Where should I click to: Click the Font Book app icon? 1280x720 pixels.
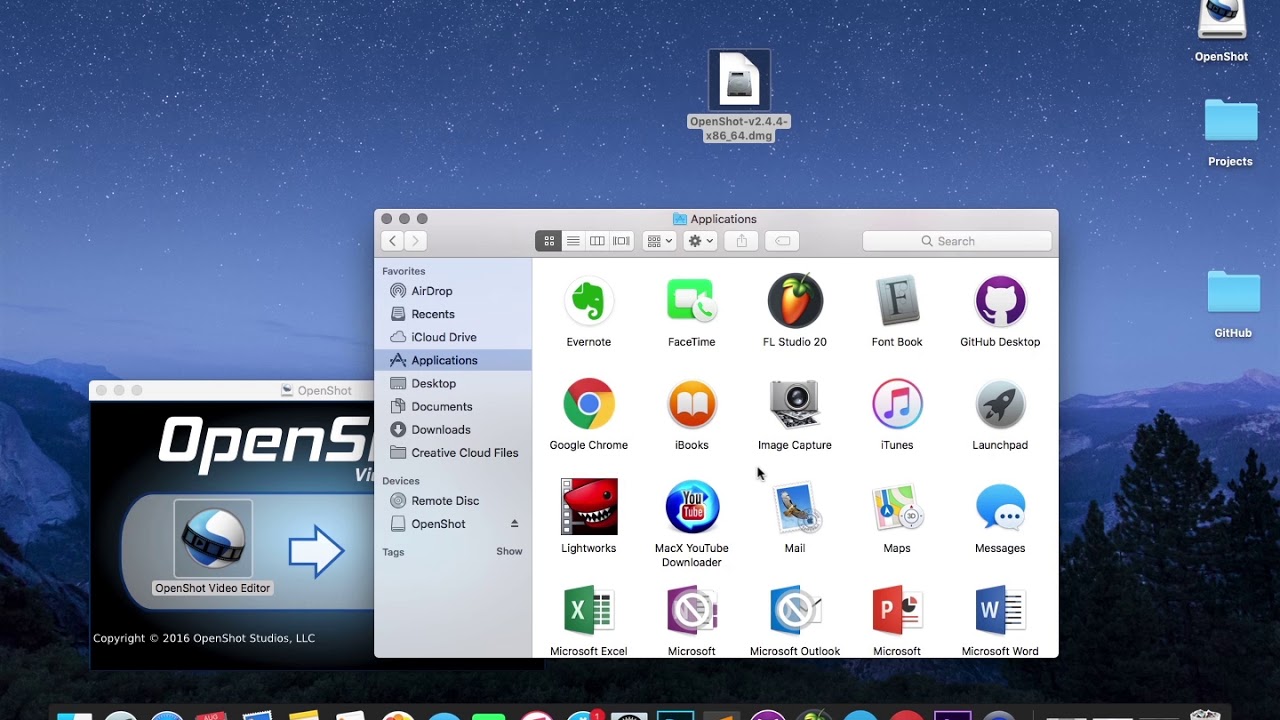(897, 301)
